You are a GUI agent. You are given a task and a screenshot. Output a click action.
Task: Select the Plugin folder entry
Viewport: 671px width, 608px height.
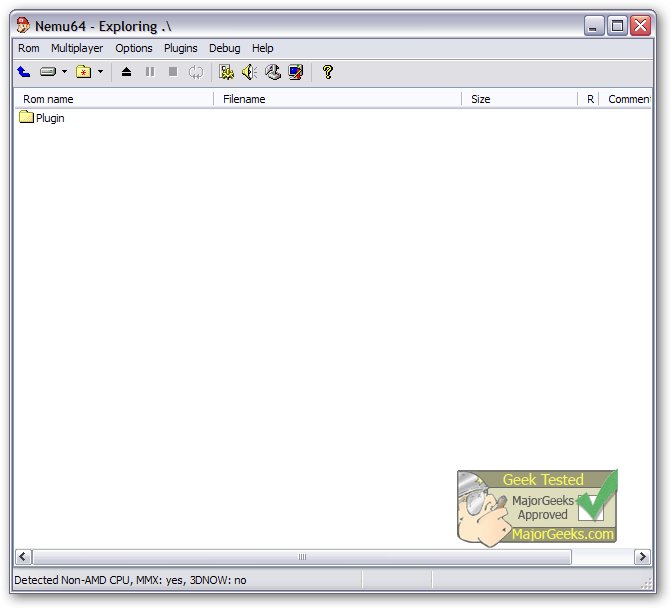pos(42,118)
